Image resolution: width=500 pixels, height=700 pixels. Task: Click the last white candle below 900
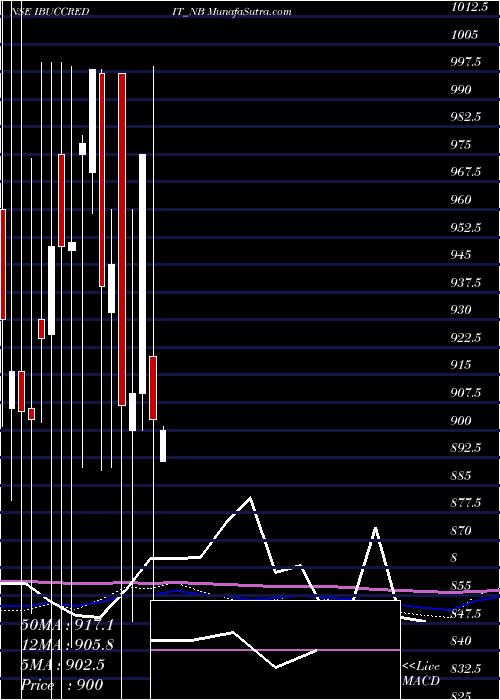pos(163,446)
